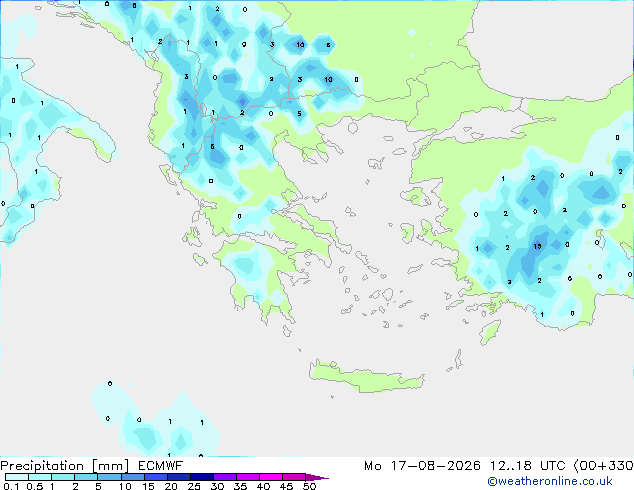
Task: Click the legend label 45
Action: pos(286,486)
